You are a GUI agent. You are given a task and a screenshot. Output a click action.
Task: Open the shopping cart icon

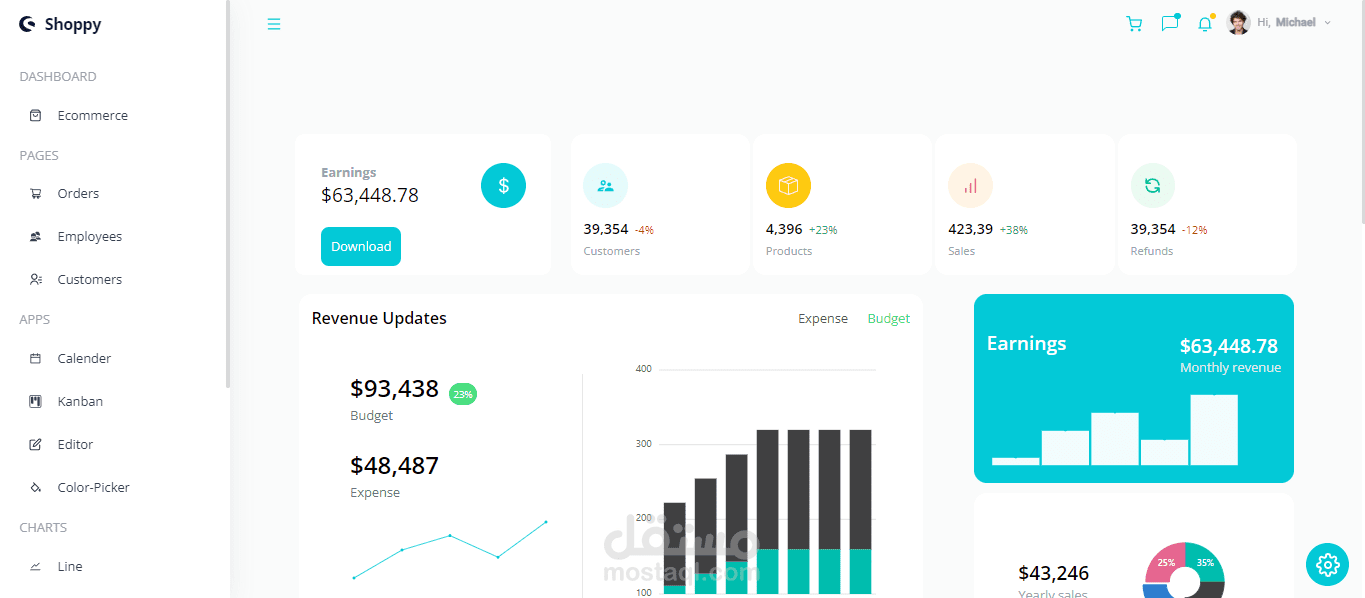(x=1134, y=23)
